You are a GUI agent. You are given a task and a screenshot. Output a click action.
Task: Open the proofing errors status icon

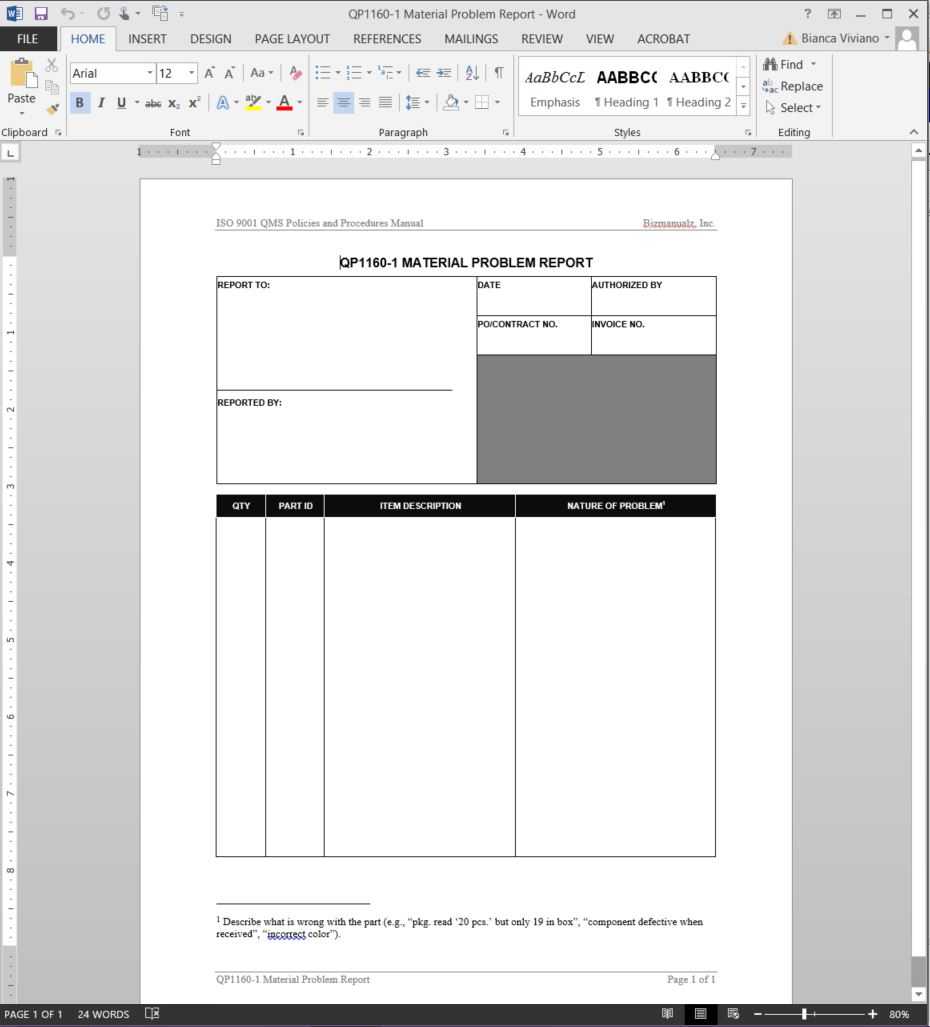coord(151,1013)
